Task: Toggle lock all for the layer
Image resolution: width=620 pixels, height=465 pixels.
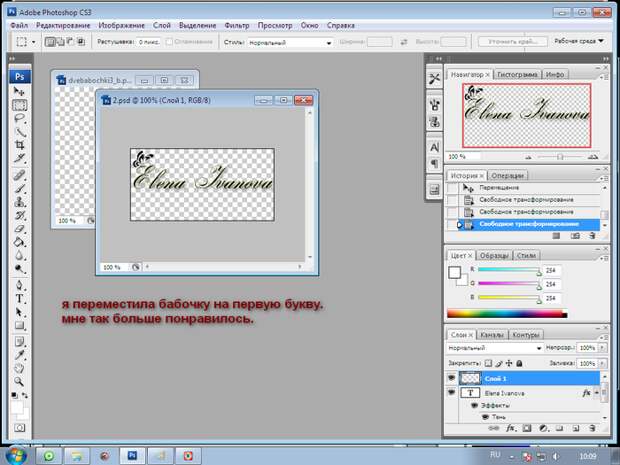Action: point(519,363)
